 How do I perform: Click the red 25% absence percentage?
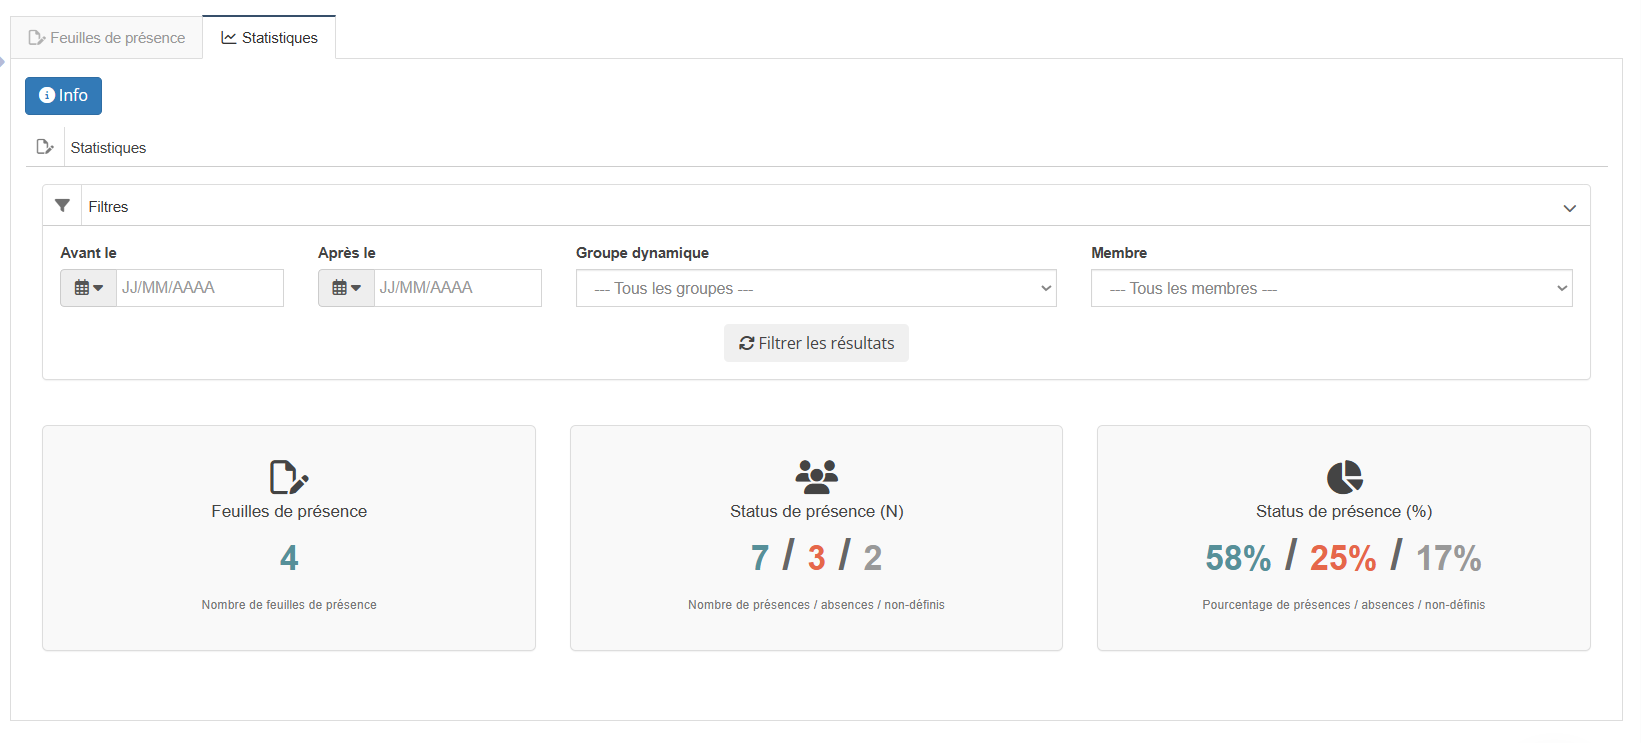pyautogui.click(x=1343, y=558)
